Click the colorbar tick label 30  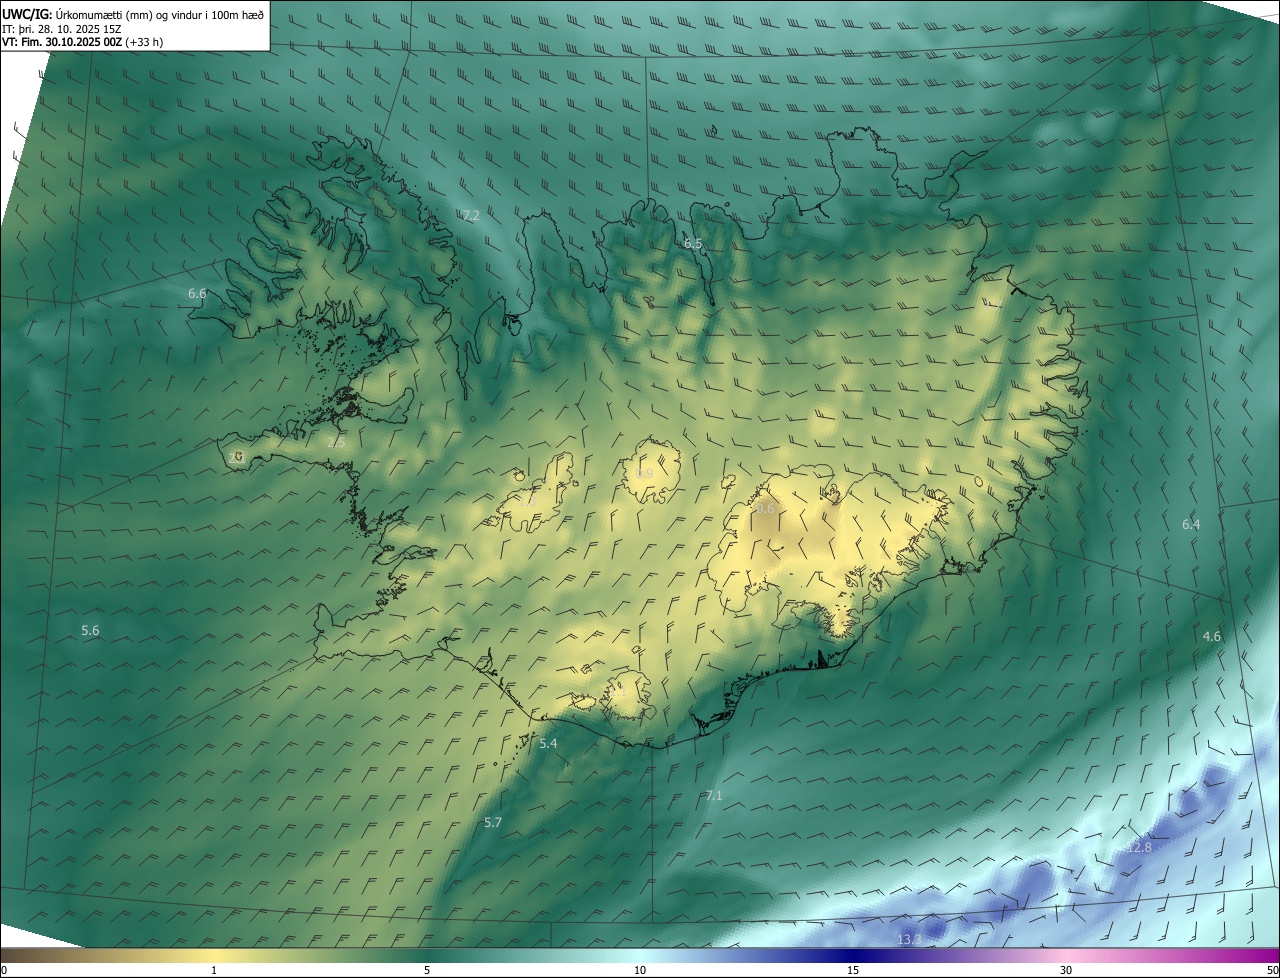[1066, 970]
